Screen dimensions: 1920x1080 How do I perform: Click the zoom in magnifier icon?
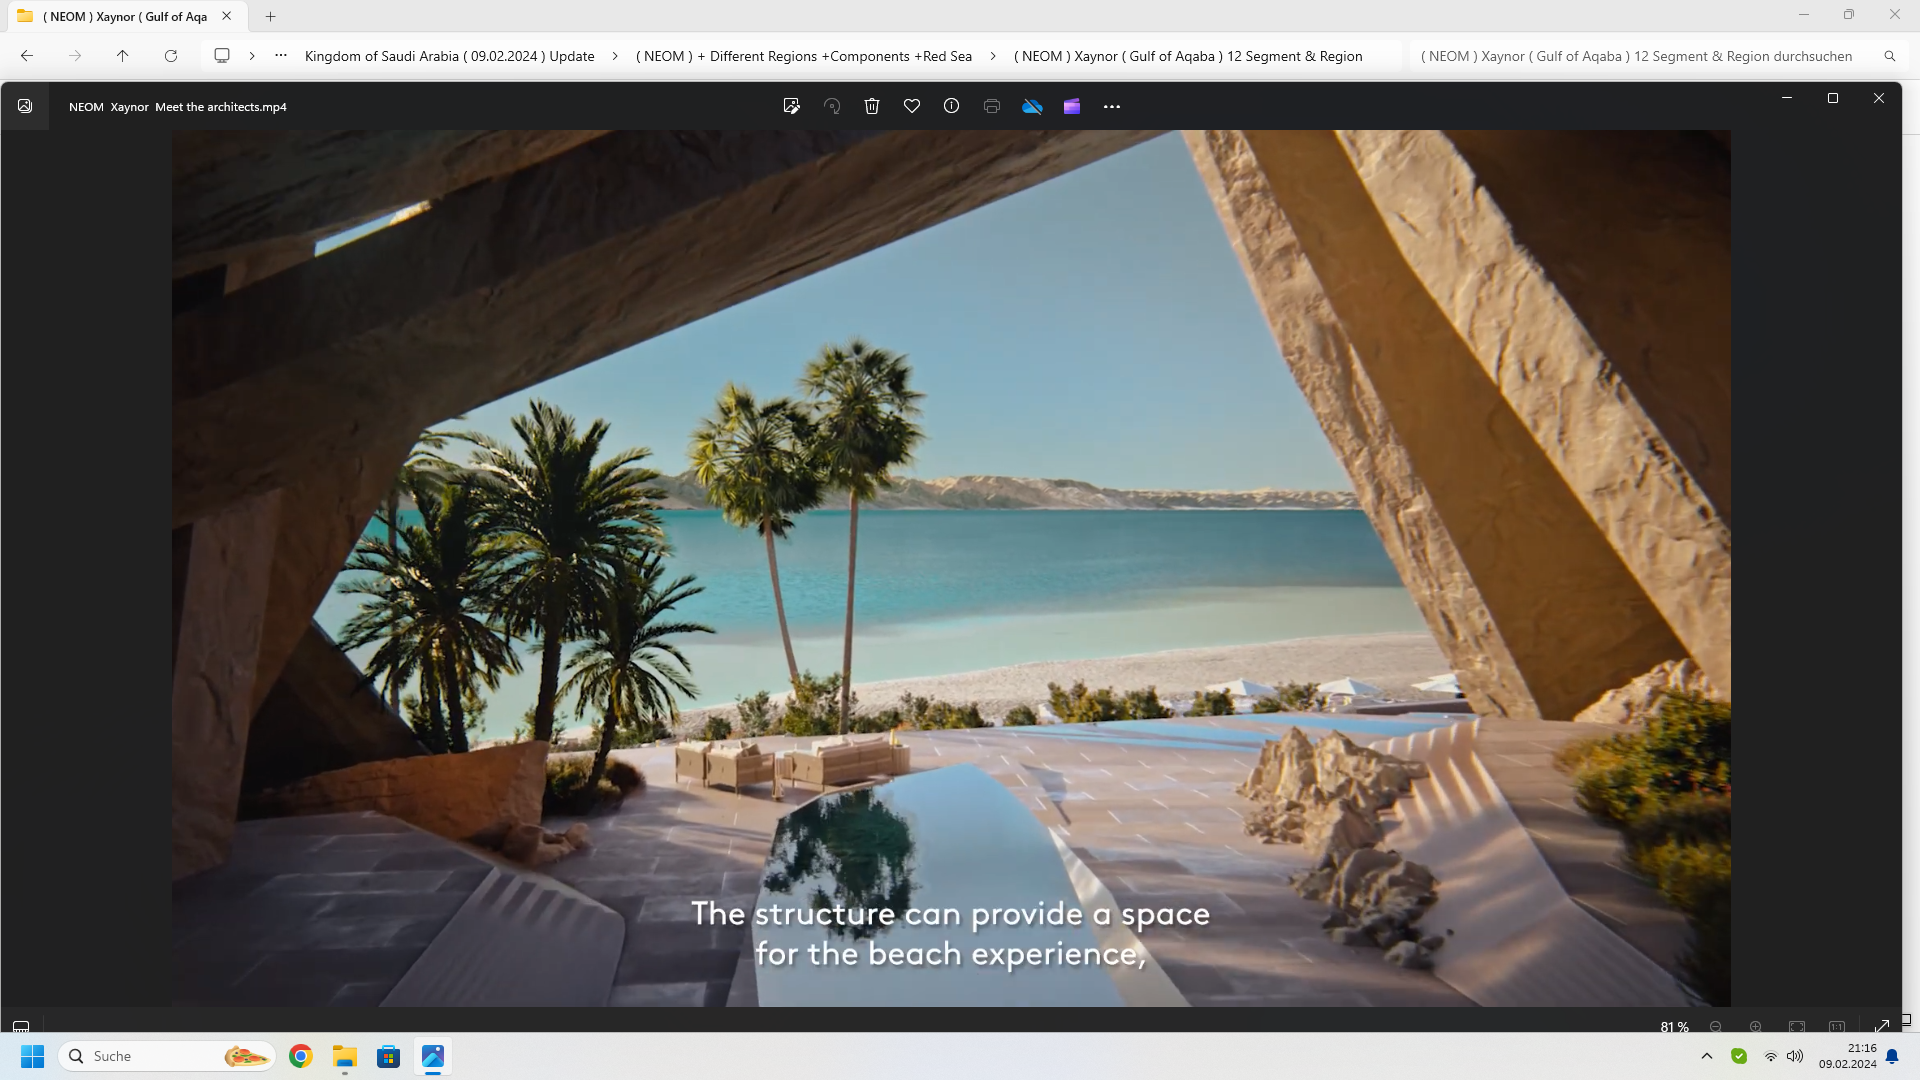pos(1756,1027)
